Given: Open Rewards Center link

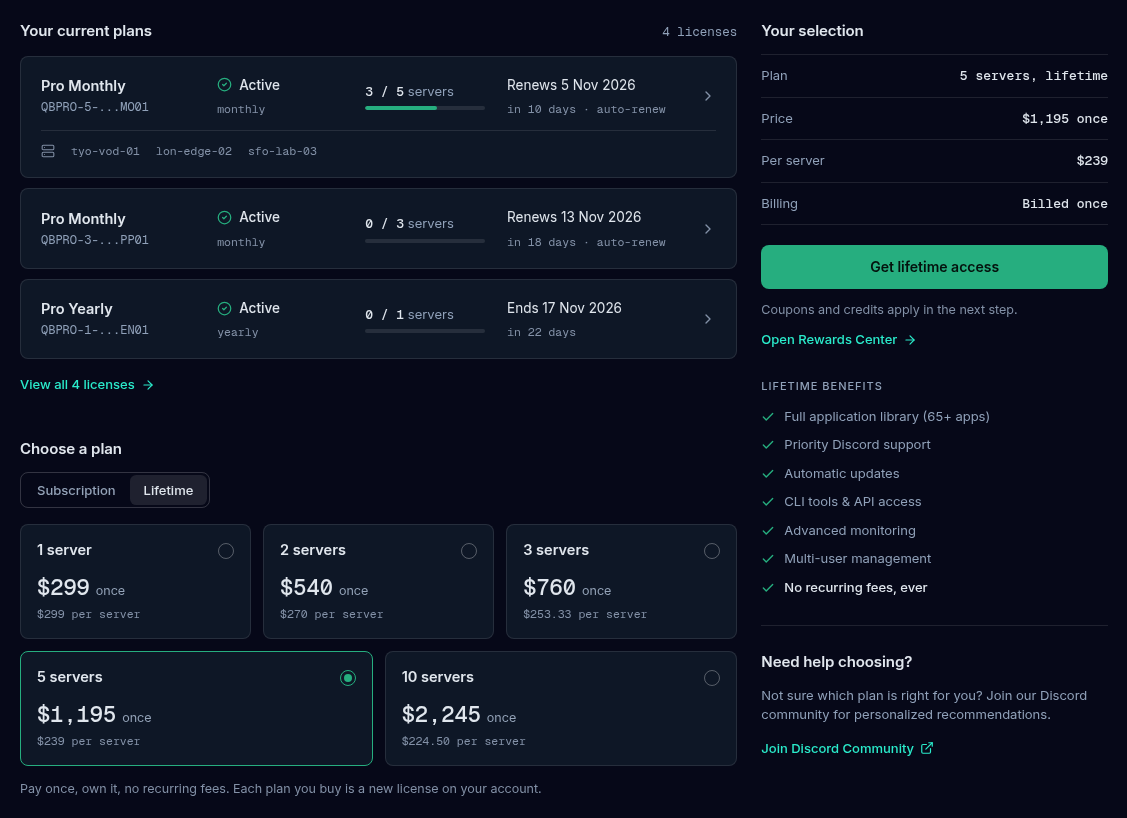Looking at the screenshot, I should pos(838,339).
